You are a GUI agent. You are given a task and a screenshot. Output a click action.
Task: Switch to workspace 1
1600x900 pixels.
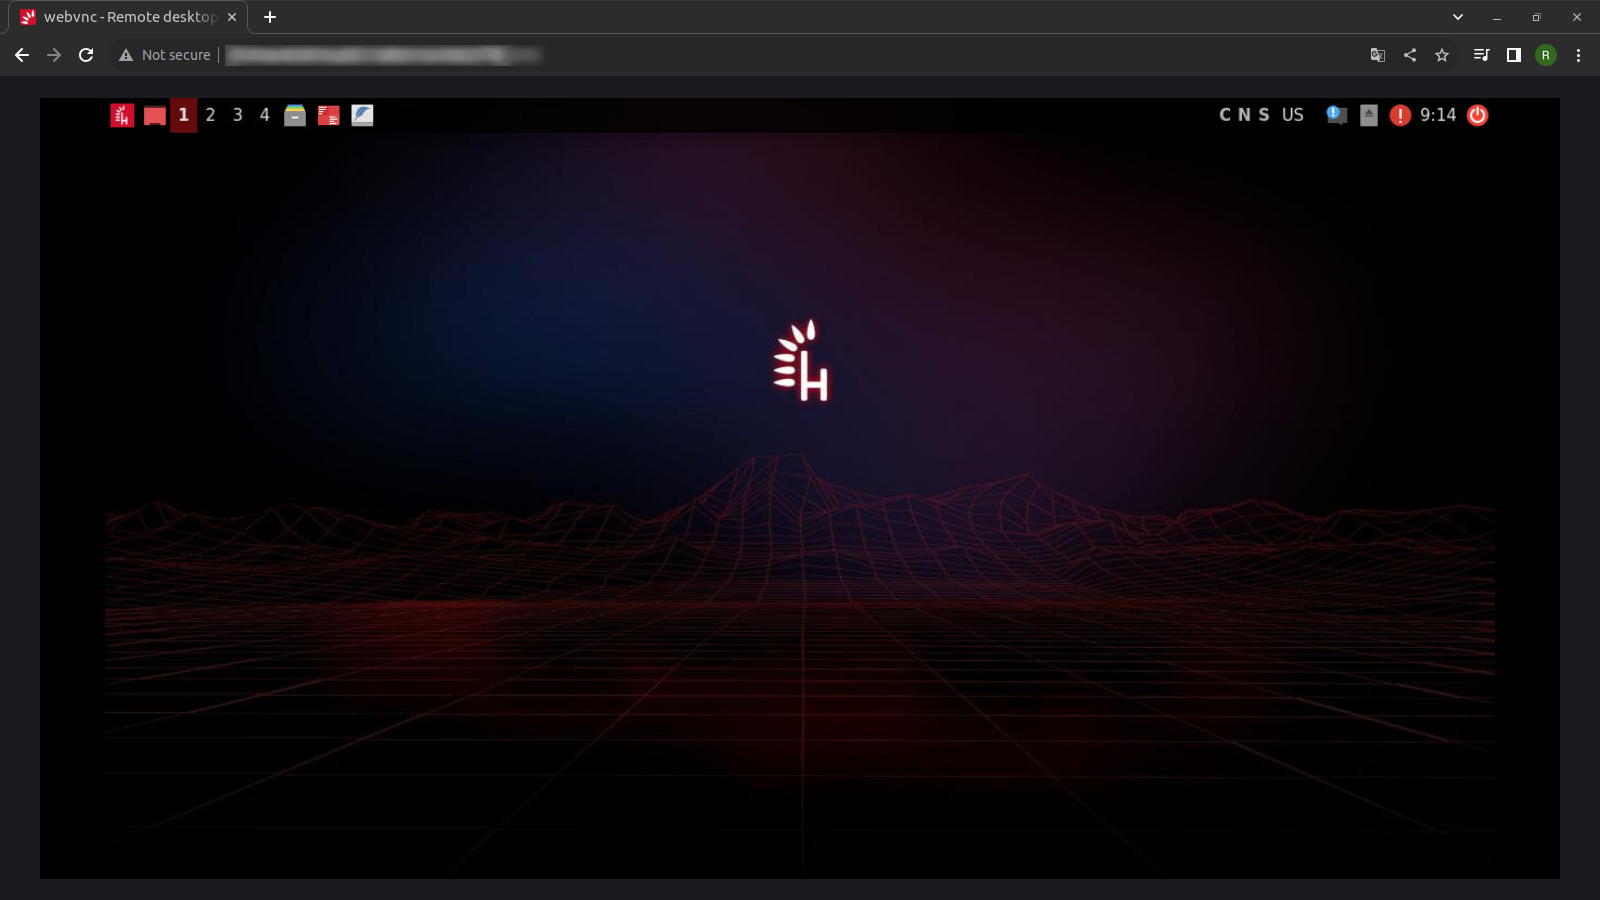[184, 115]
